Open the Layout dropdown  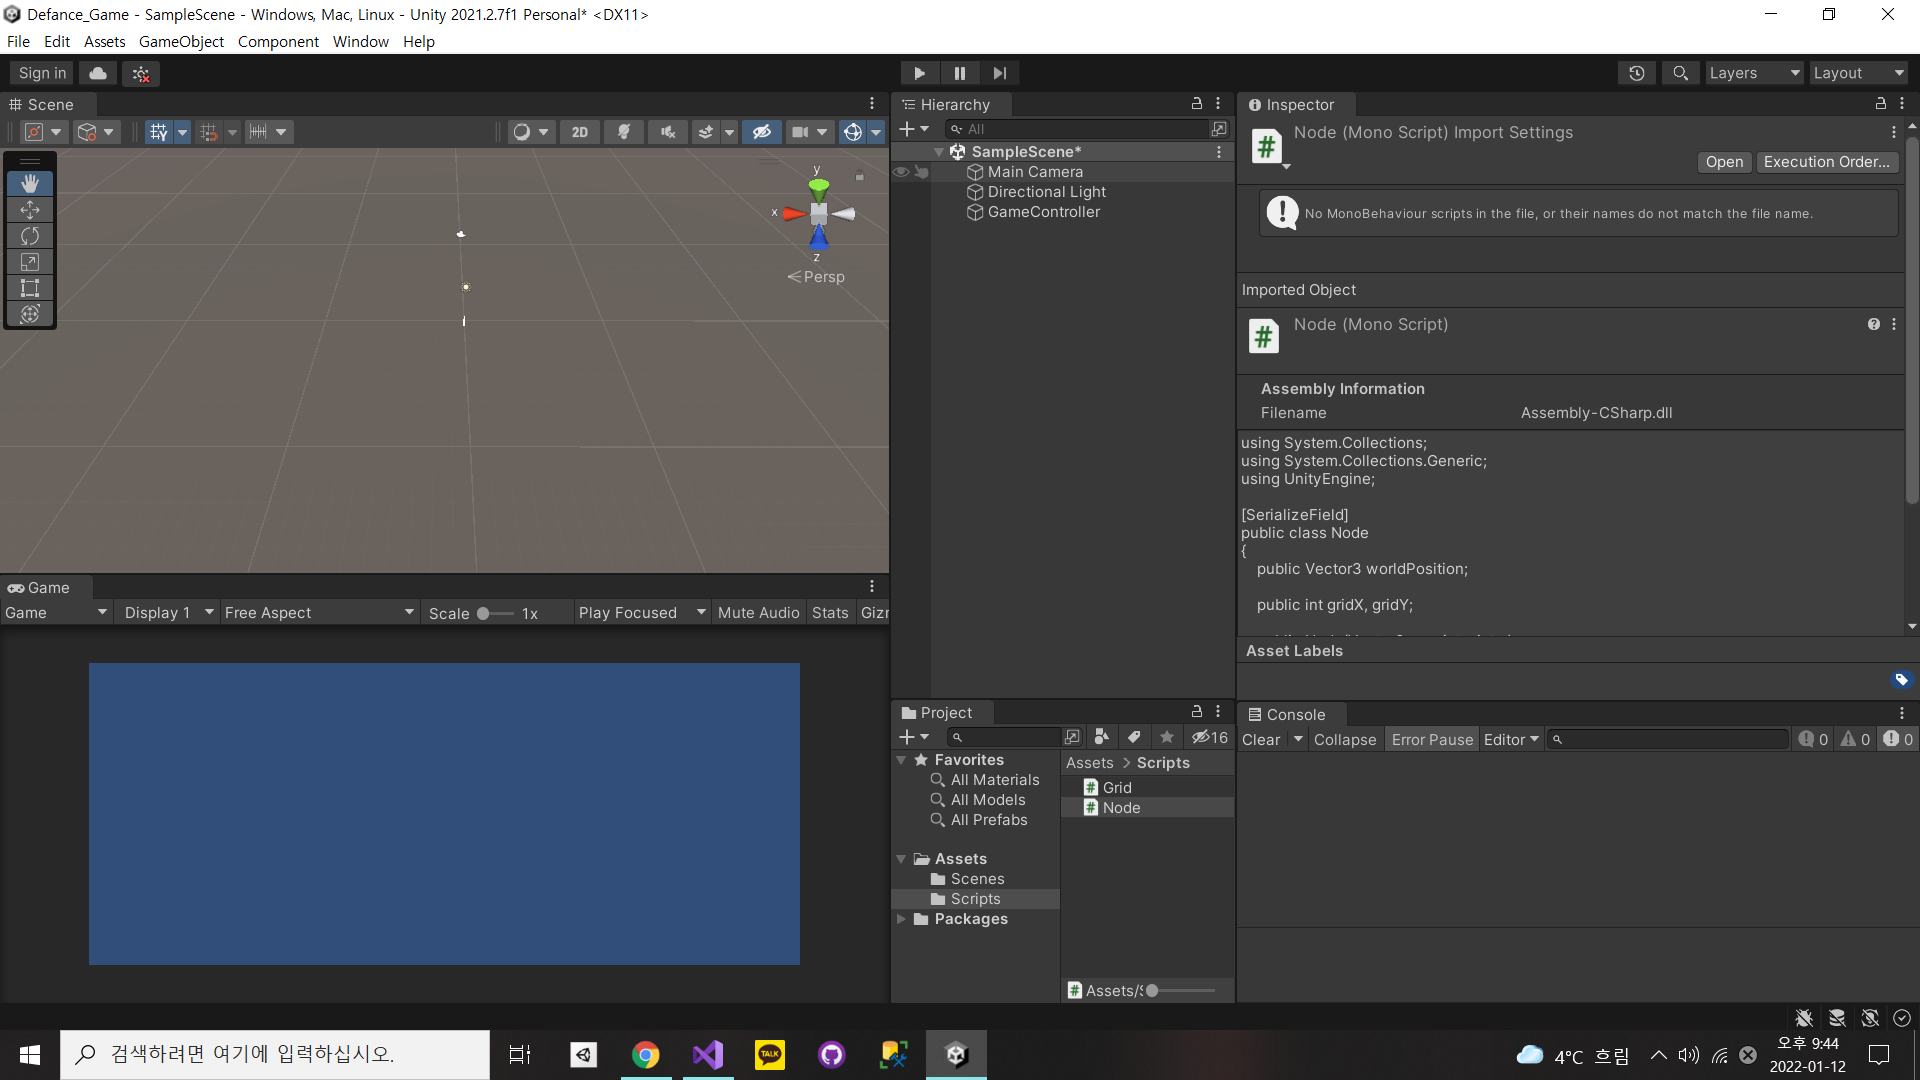coord(1858,73)
